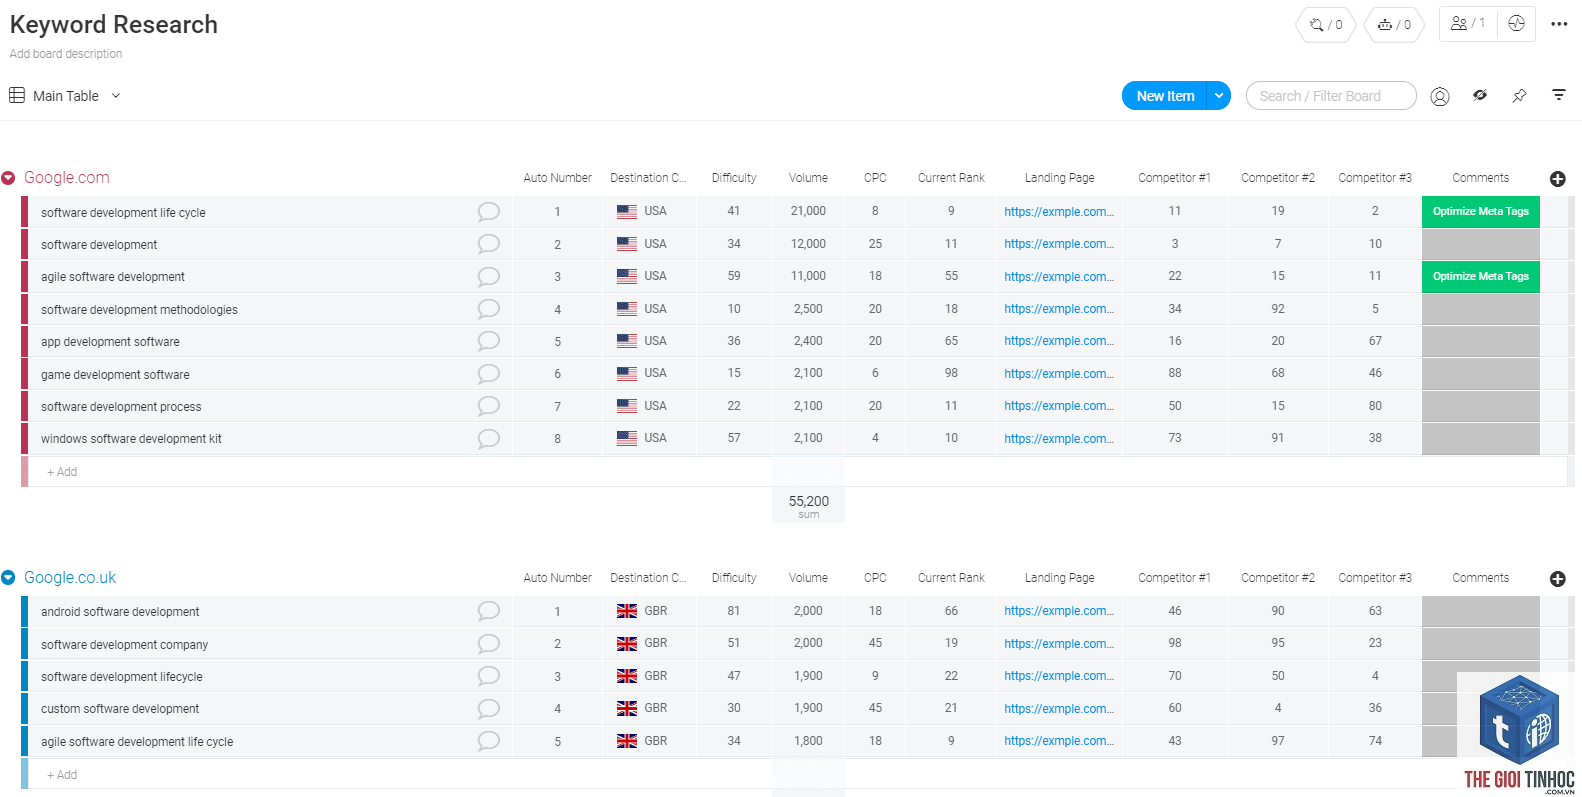The width and height of the screenshot is (1582, 797).
Task: Open conversation for windows software development kit
Action: pos(488,438)
